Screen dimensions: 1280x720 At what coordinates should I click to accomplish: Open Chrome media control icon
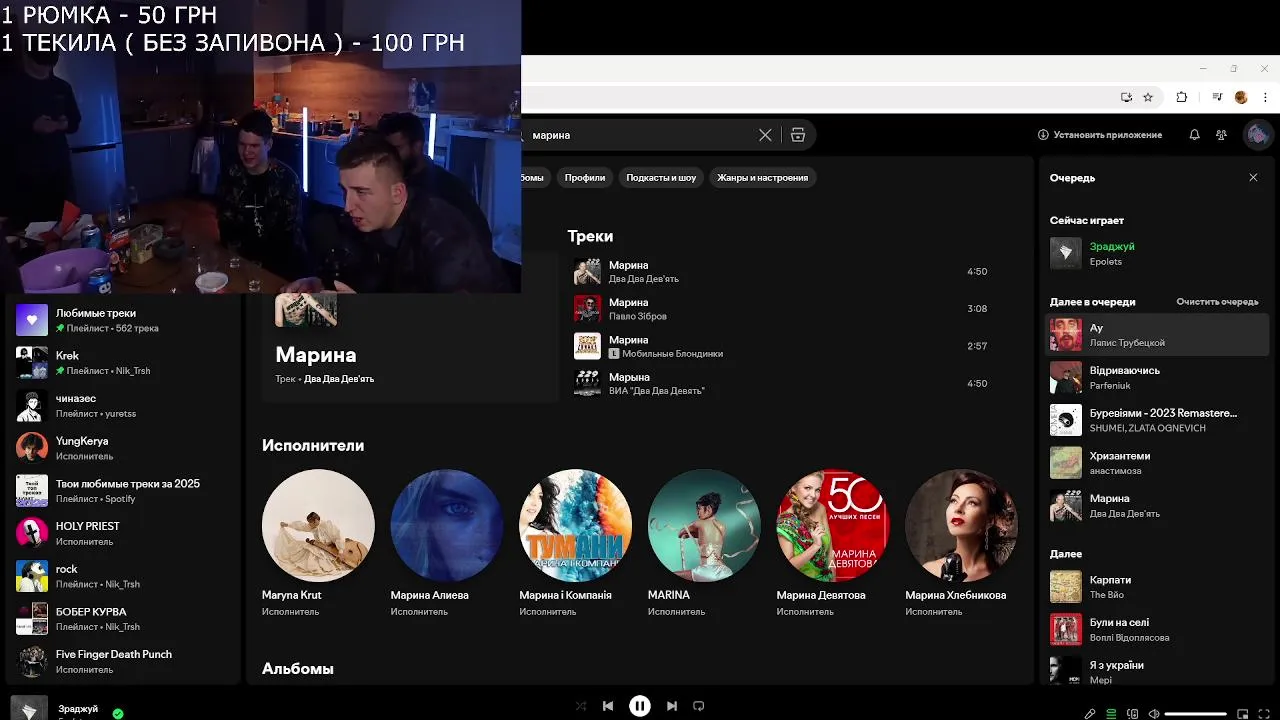1217,97
